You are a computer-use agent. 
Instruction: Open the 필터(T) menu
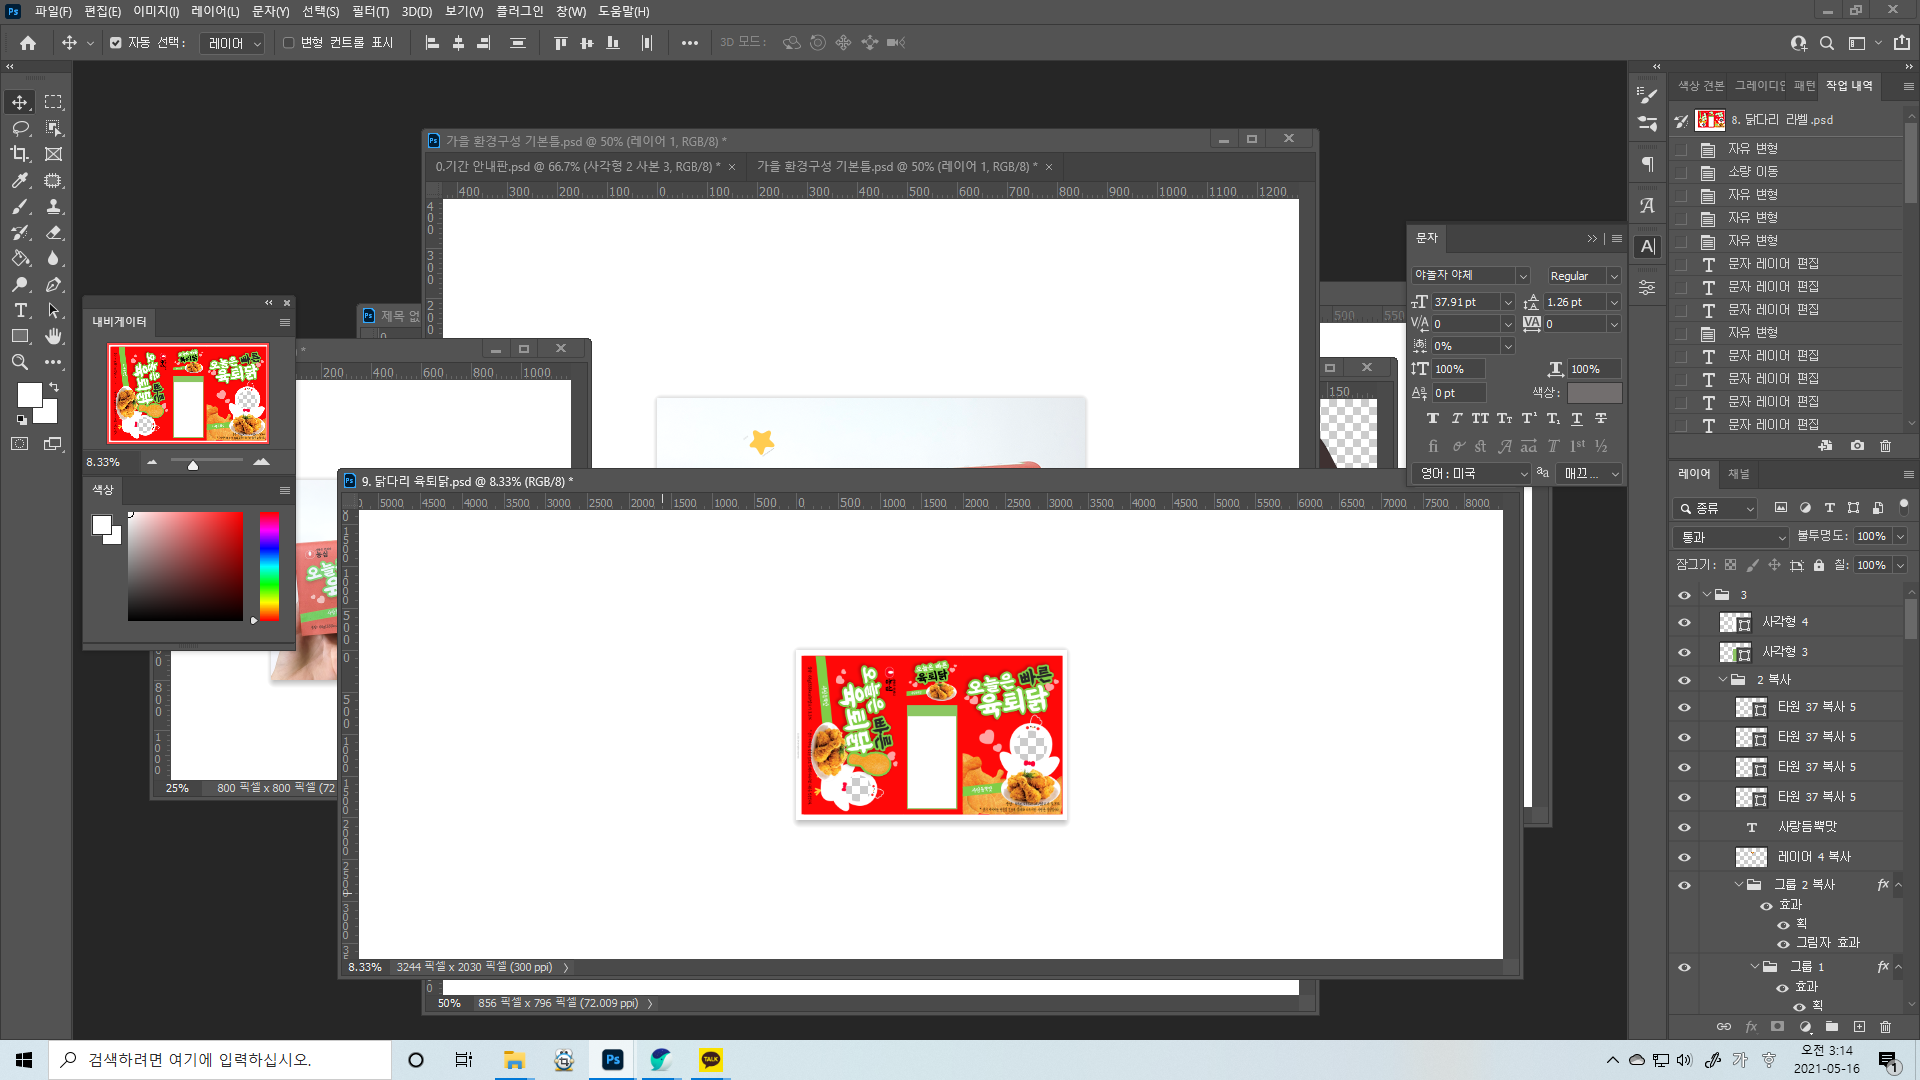[370, 11]
